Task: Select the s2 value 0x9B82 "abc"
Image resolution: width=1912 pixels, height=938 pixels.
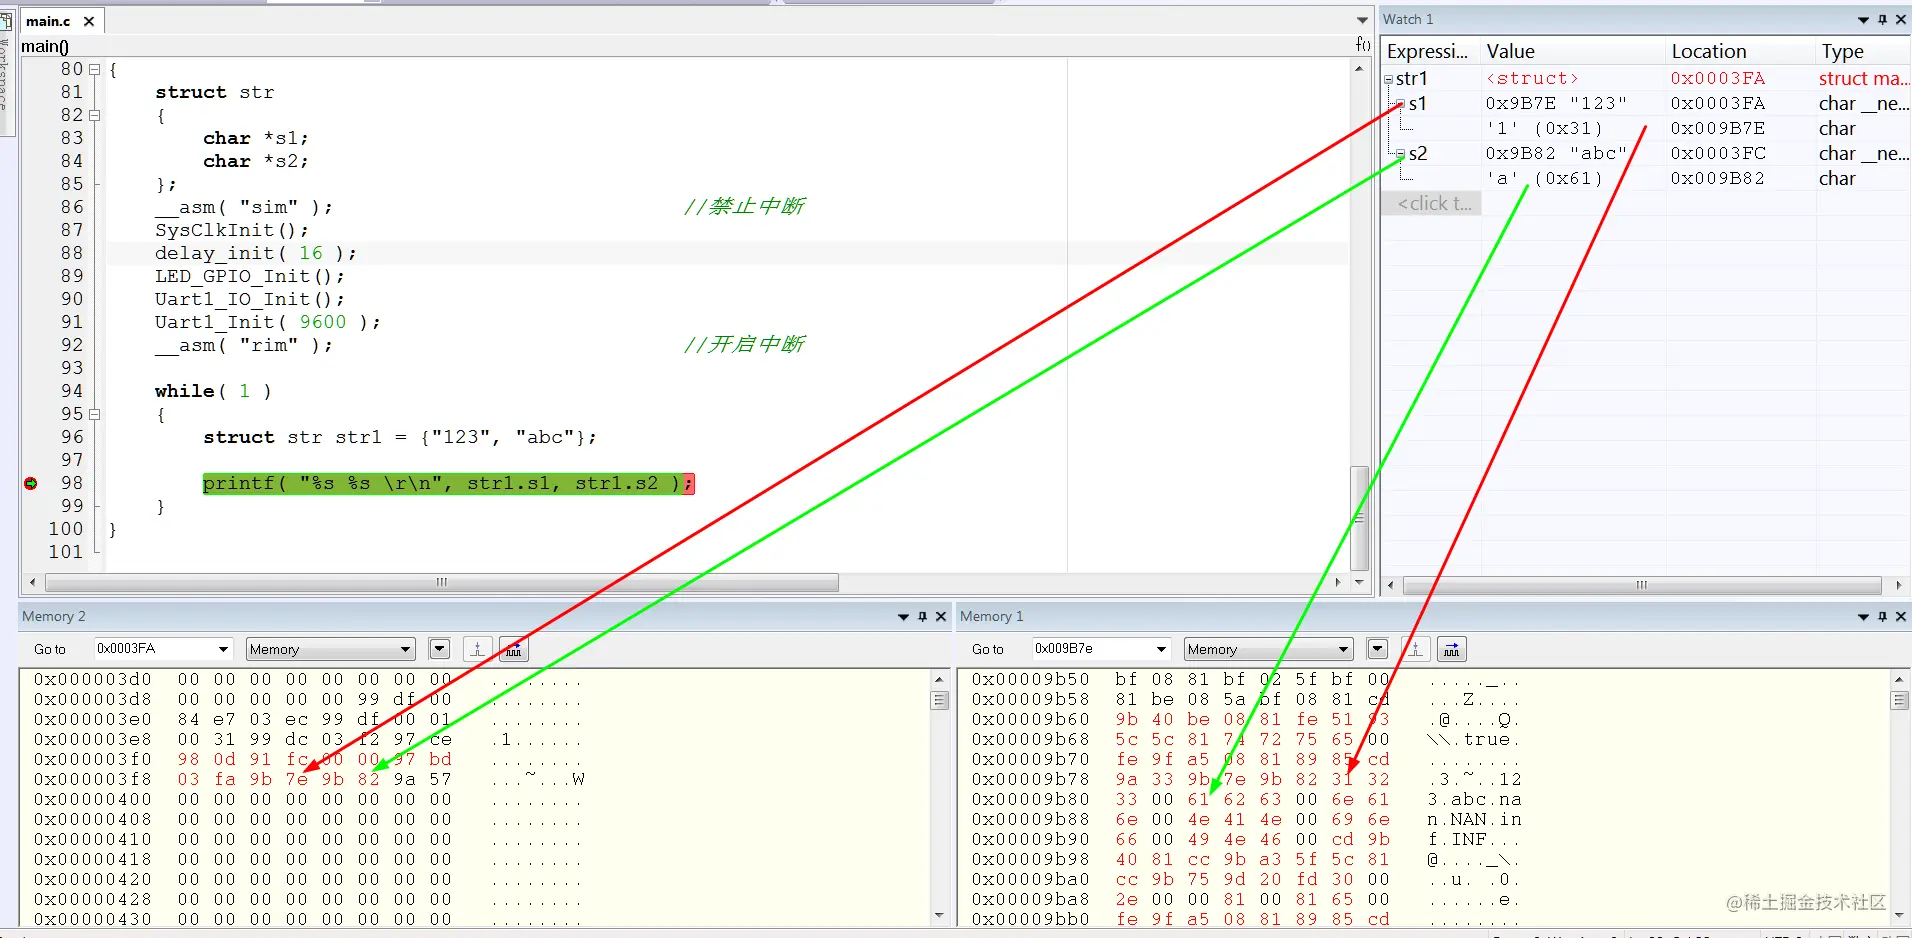Action: pos(1556,154)
